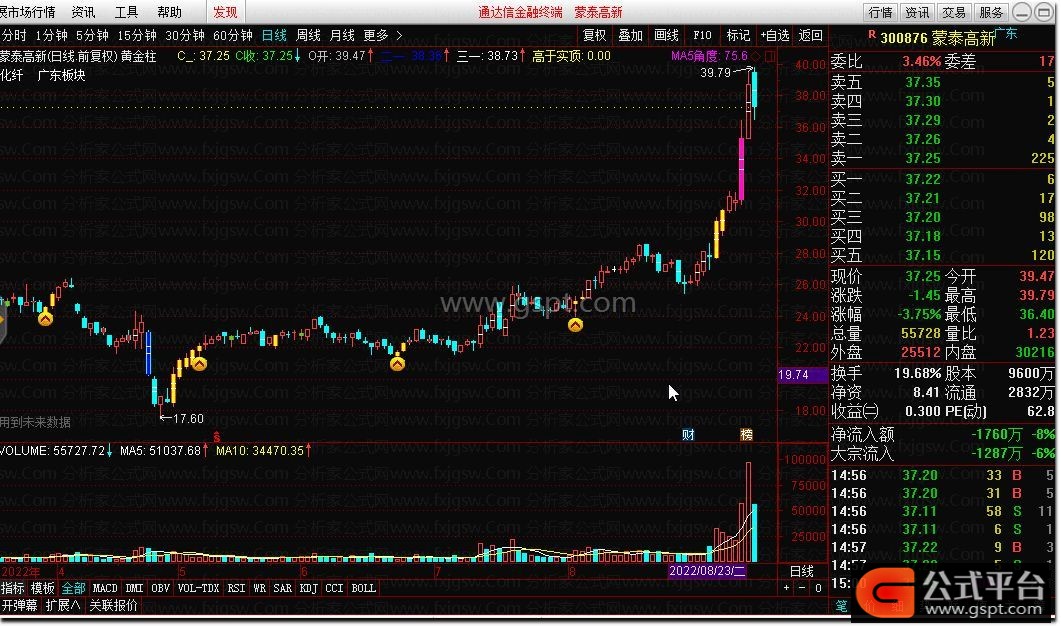Switch to 30分钟 chart period
Image resolution: width=1061 pixels, height=626 pixels.
pos(185,35)
